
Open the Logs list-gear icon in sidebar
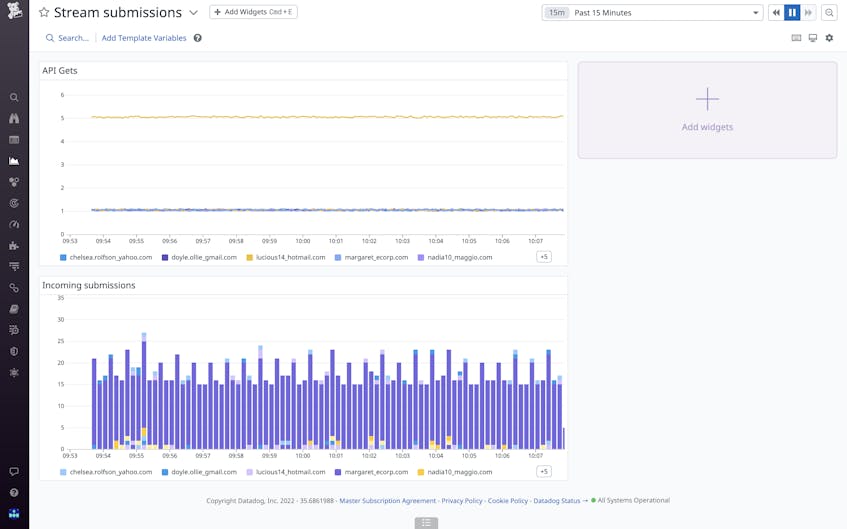point(14,330)
